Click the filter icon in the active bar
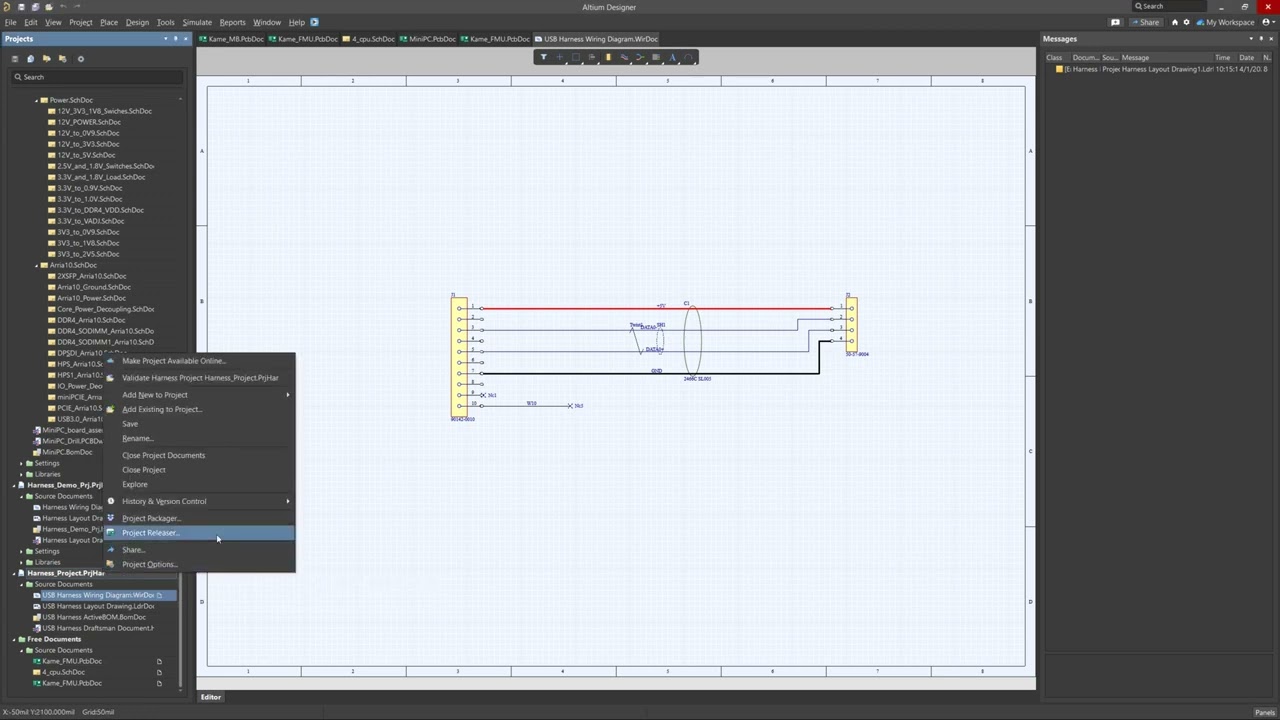This screenshot has height=720, width=1280. (543, 57)
